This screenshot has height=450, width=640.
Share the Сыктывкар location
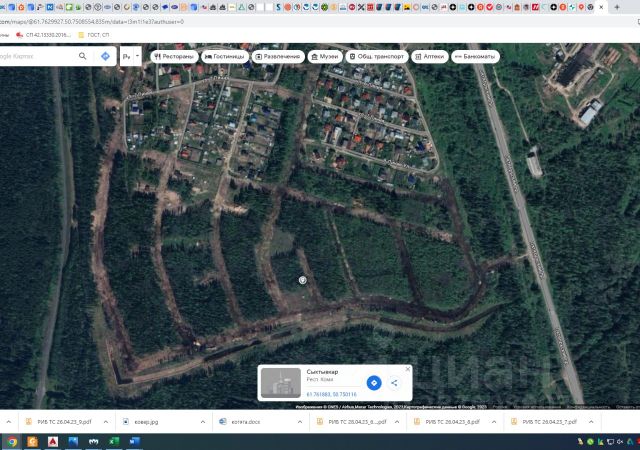point(394,383)
